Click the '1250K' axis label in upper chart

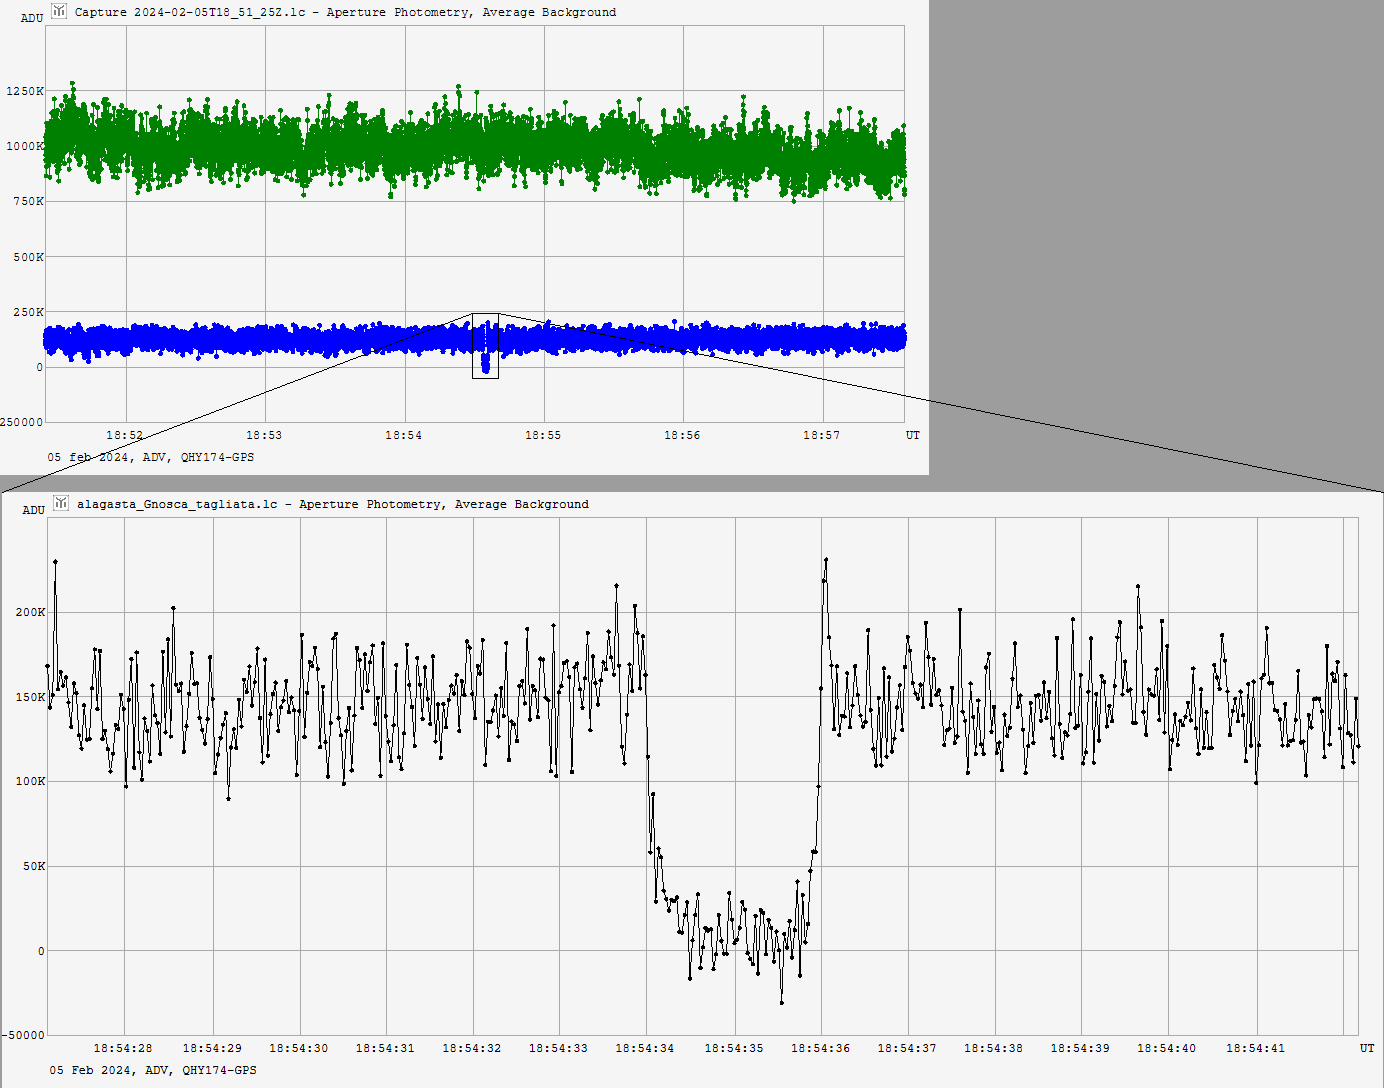click(x=25, y=91)
